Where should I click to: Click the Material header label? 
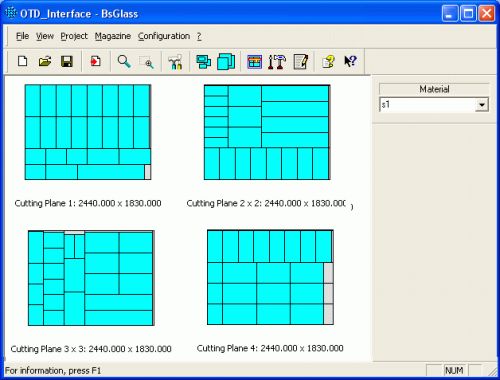click(434, 89)
